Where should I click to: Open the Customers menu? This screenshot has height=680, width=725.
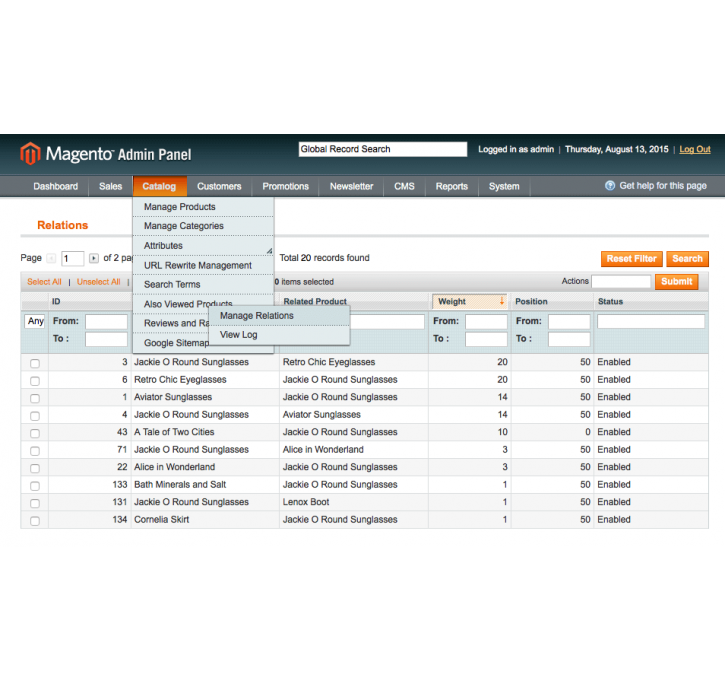point(219,186)
